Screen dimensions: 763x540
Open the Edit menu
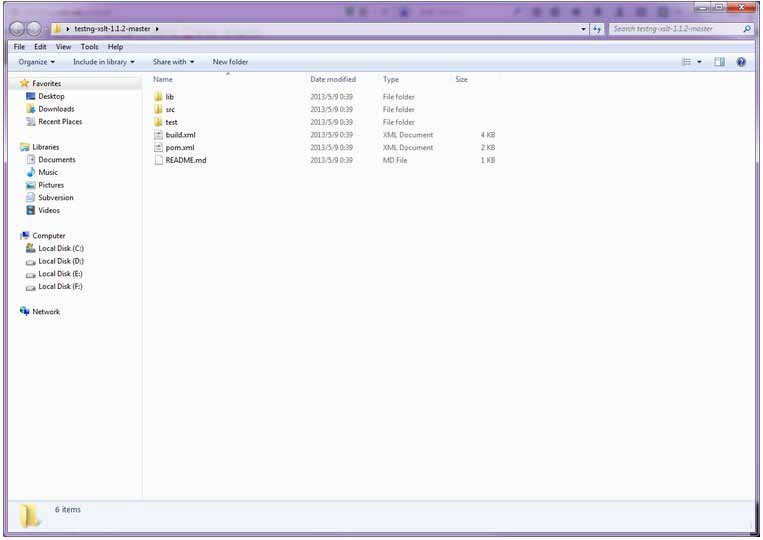(40, 47)
